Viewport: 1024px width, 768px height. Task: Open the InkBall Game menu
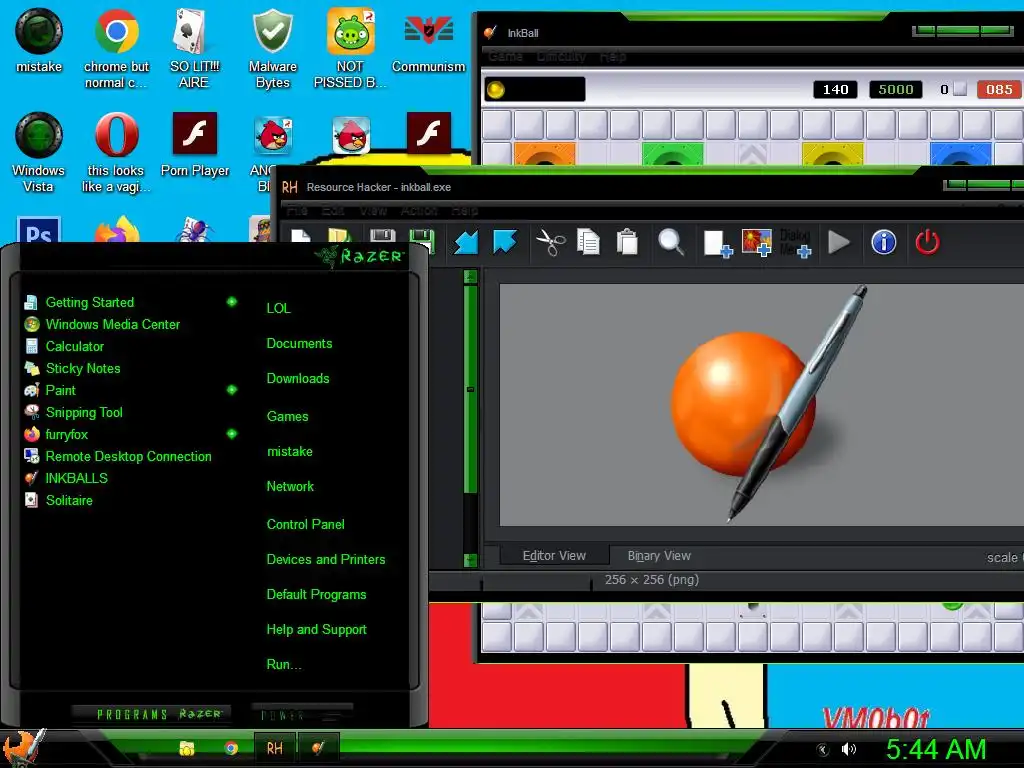tap(505, 56)
